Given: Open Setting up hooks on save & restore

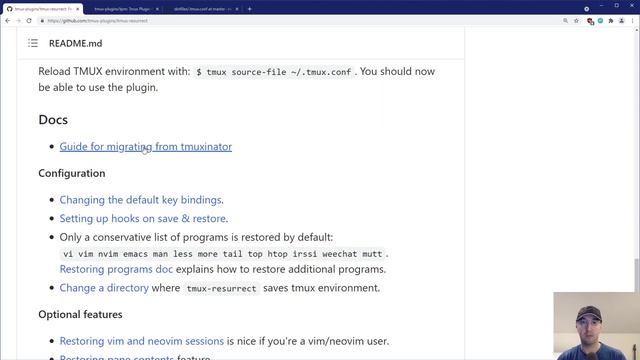Looking at the screenshot, I should 143,218.
